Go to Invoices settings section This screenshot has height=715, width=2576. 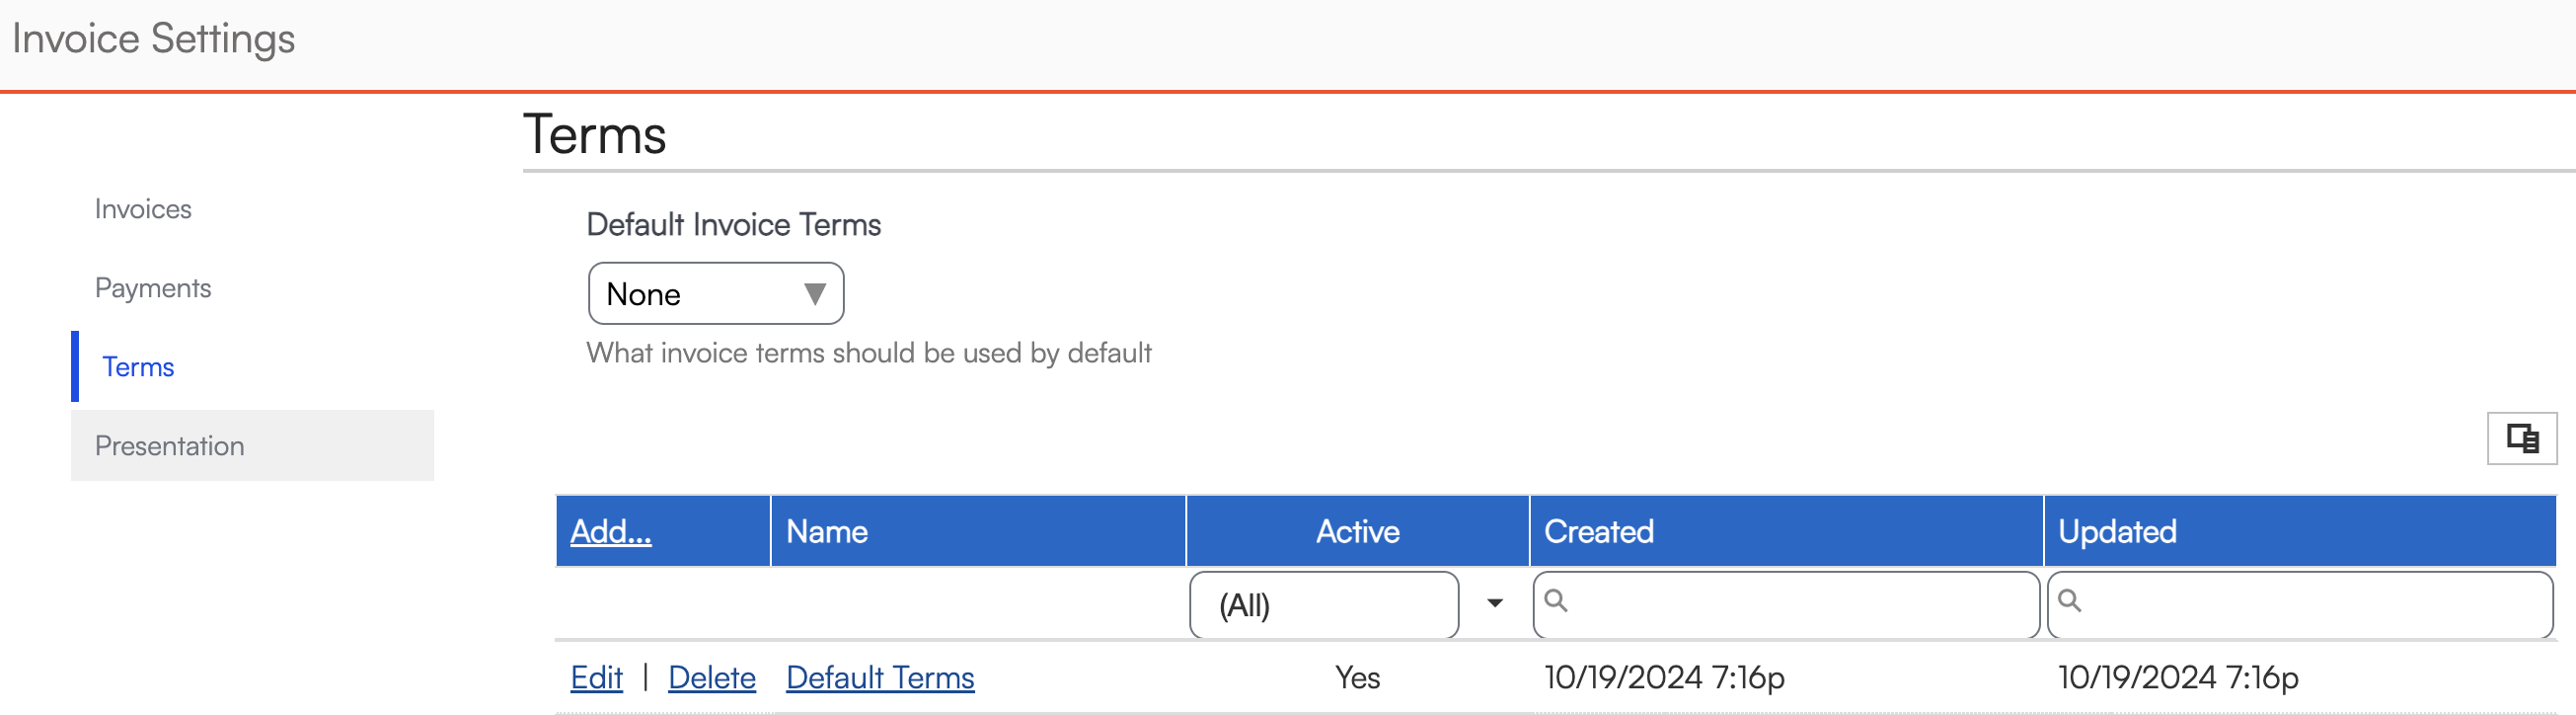click(x=143, y=209)
